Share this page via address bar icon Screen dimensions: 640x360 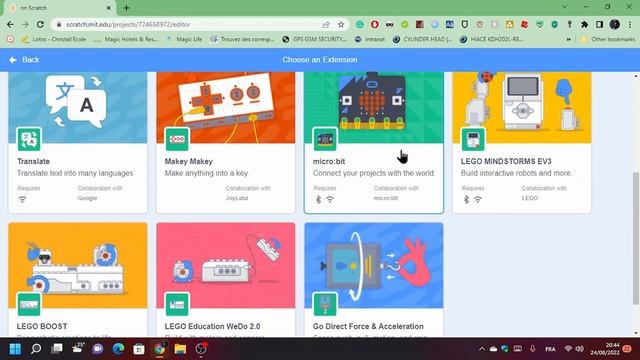tap(326, 24)
